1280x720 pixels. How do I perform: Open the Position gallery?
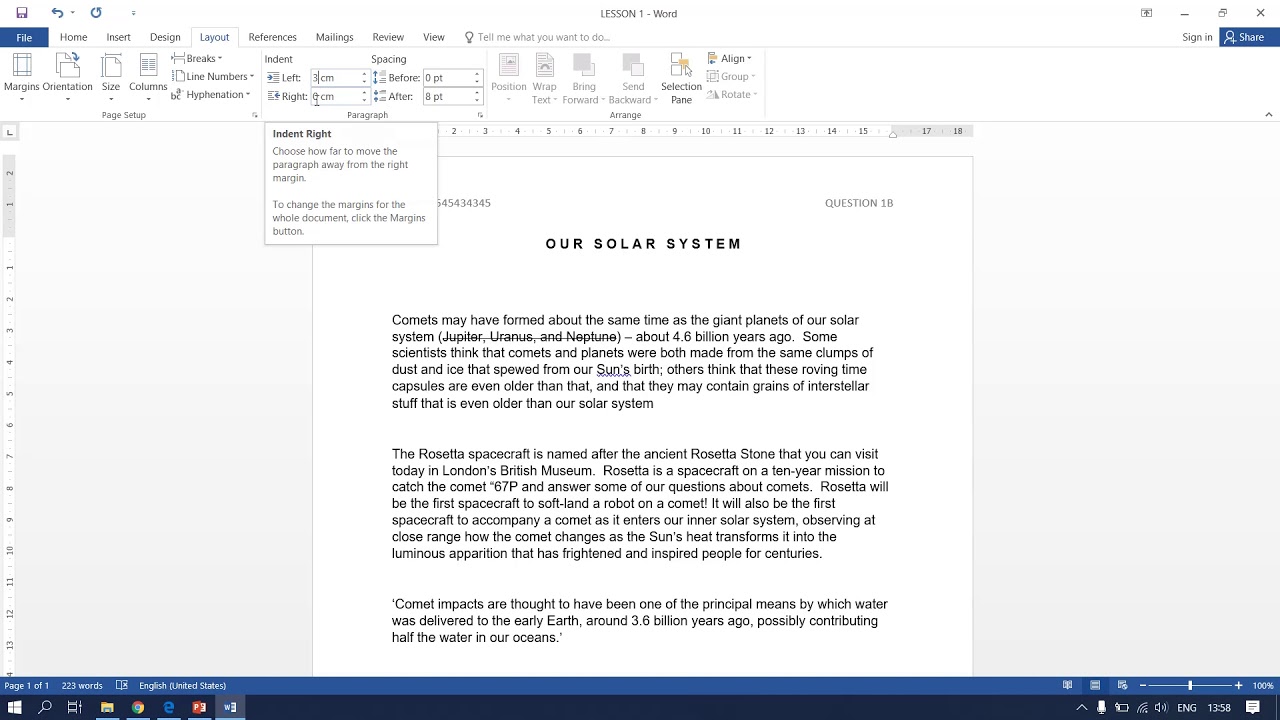pos(508,78)
